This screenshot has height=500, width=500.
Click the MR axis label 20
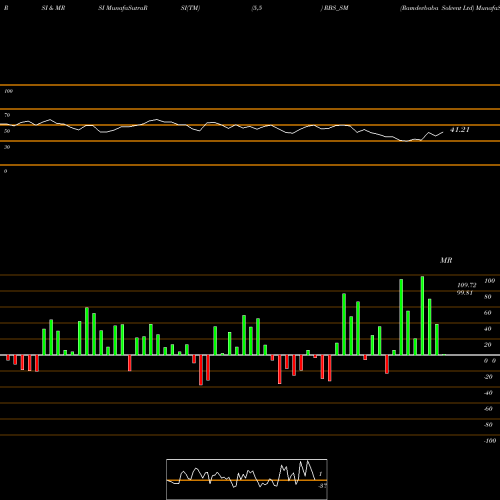488,345
